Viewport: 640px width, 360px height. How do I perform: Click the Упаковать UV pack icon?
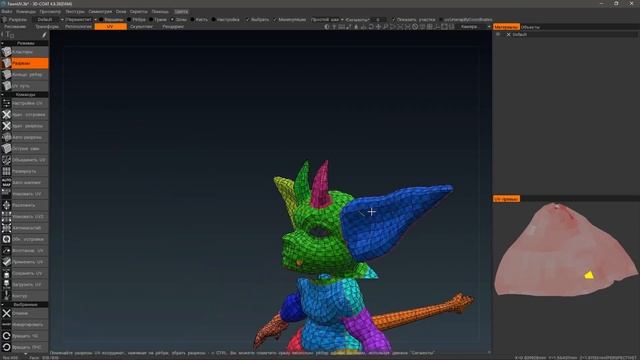point(6,194)
